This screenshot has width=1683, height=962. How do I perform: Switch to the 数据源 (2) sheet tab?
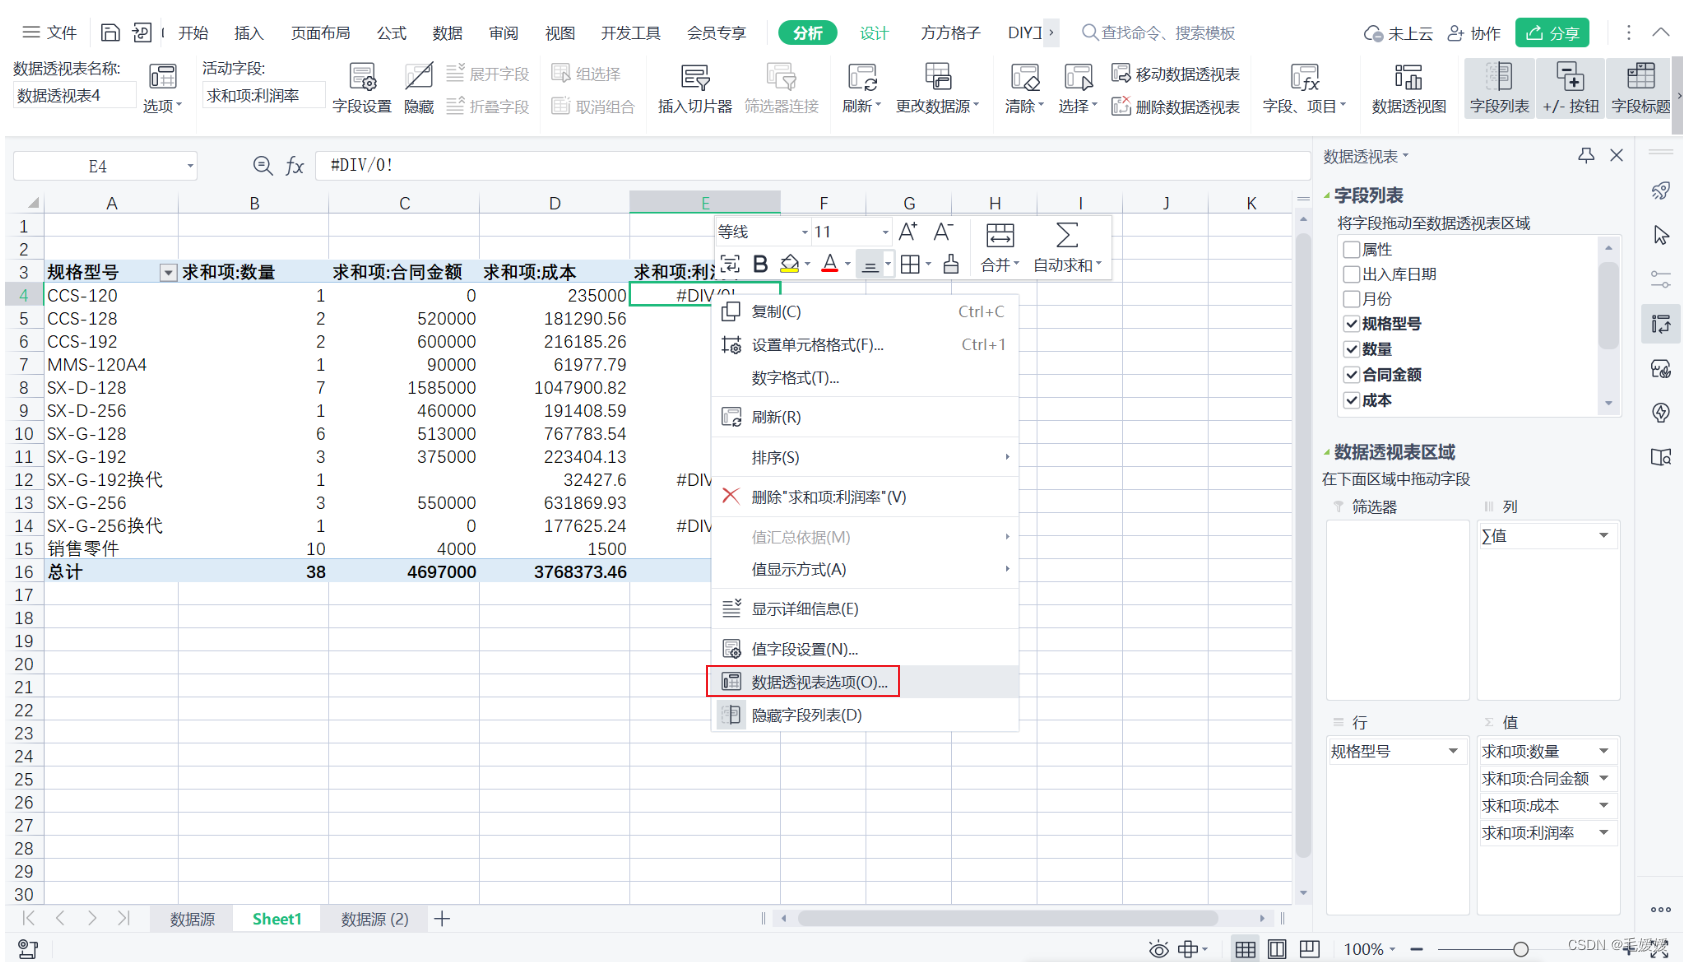pyautogui.click(x=375, y=919)
